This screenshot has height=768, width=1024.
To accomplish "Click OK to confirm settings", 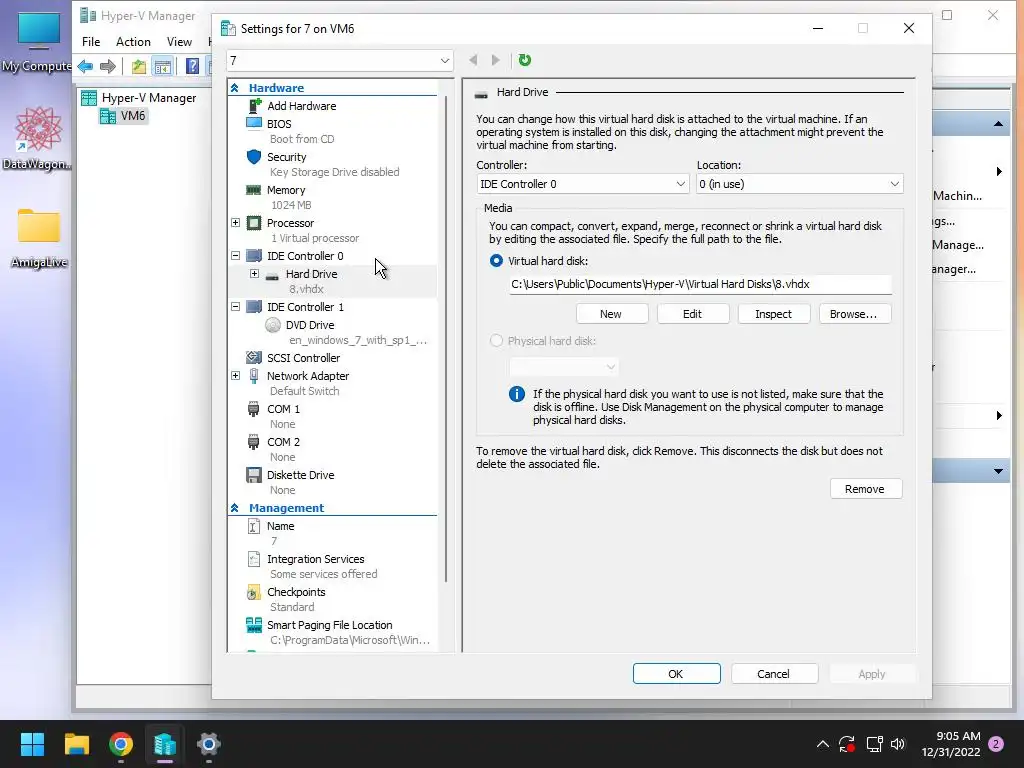I will (x=677, y=674).
